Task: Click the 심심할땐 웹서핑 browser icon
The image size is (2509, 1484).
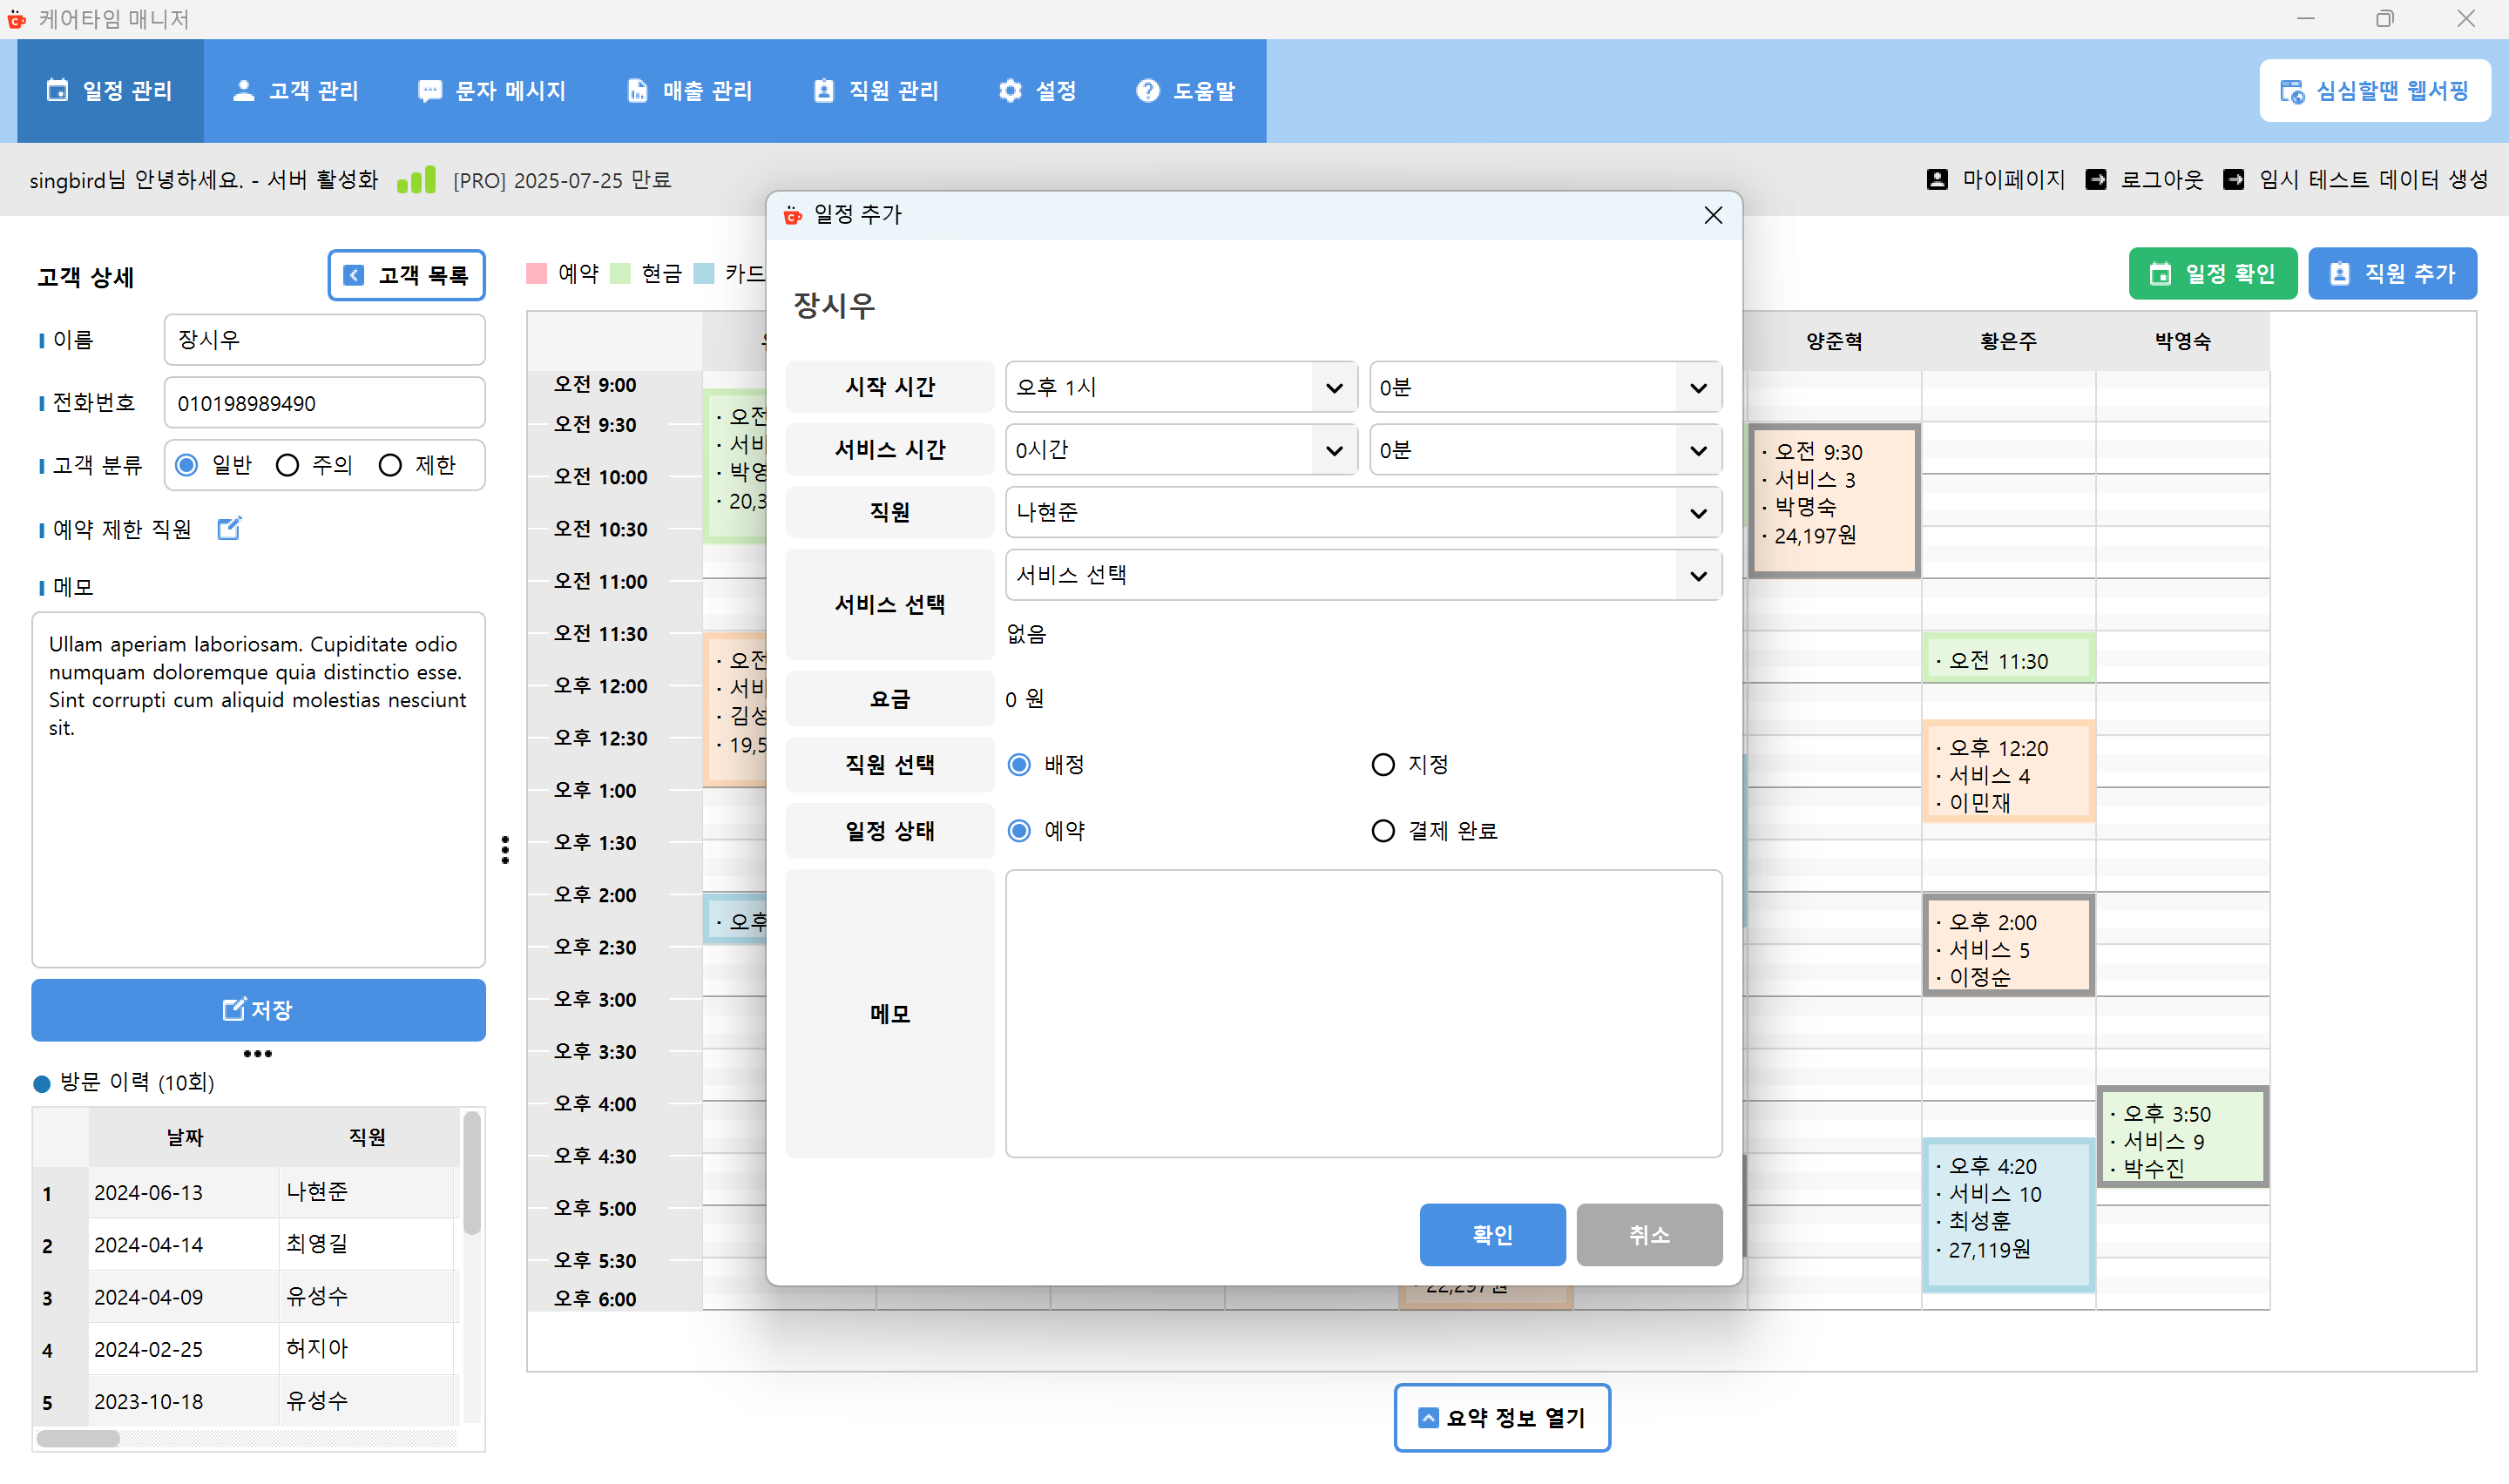Action: [2291, 91]
